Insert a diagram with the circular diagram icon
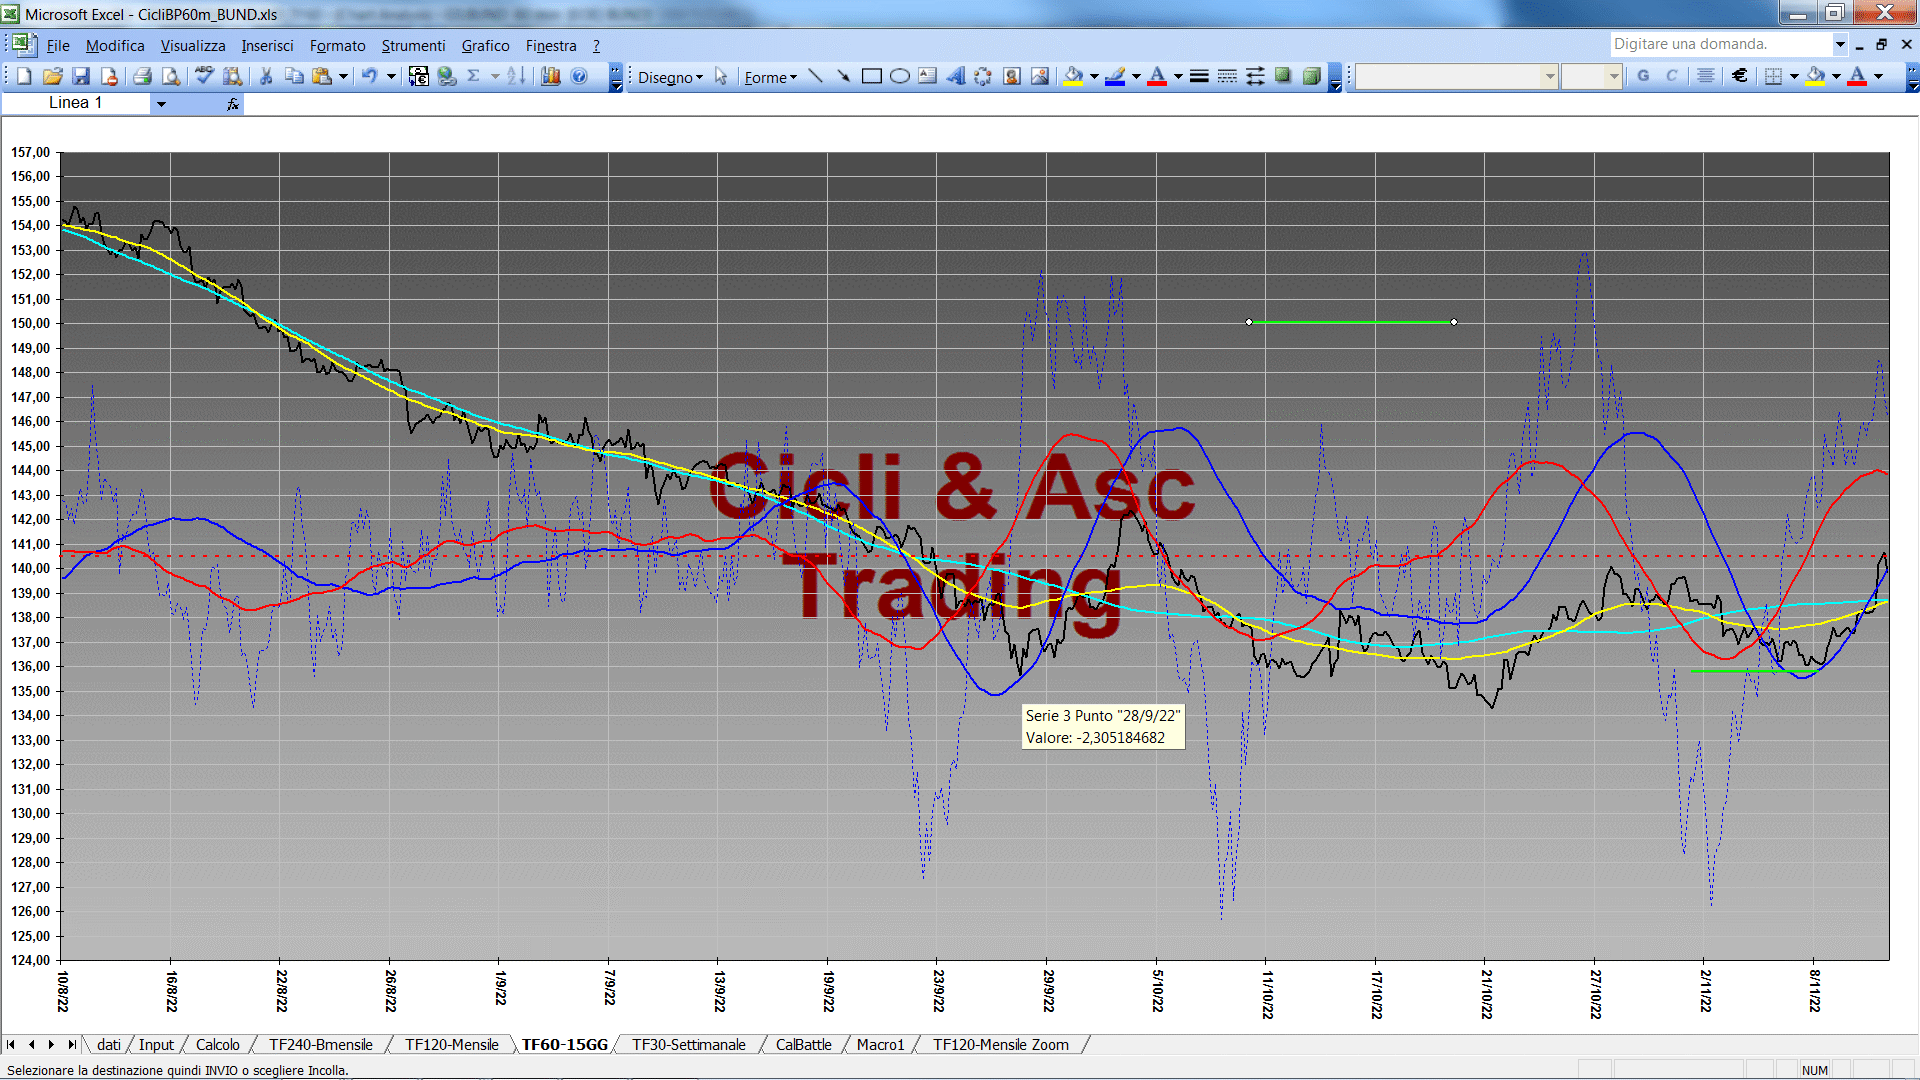 983,77
